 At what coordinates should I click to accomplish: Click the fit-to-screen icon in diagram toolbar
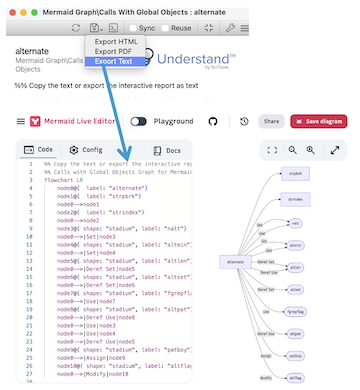tap(272, 150)
